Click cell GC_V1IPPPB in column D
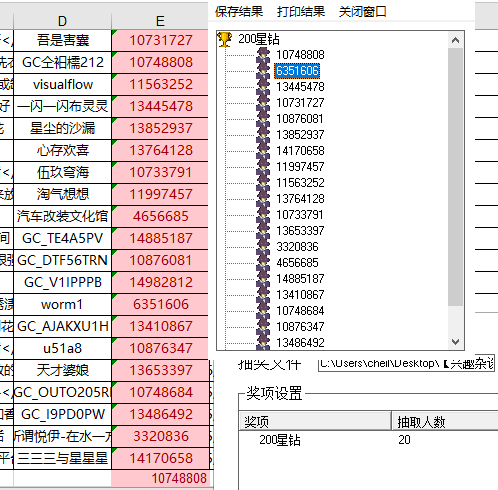This screenshot has width=498, height=490. 62,282
